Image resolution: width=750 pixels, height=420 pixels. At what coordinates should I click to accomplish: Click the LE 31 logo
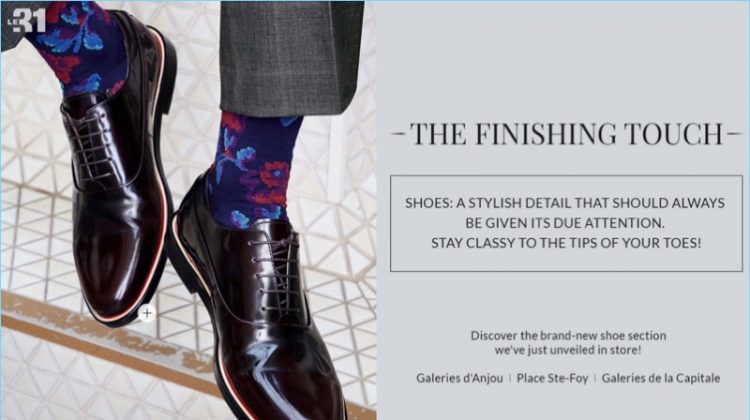point(27,21)
